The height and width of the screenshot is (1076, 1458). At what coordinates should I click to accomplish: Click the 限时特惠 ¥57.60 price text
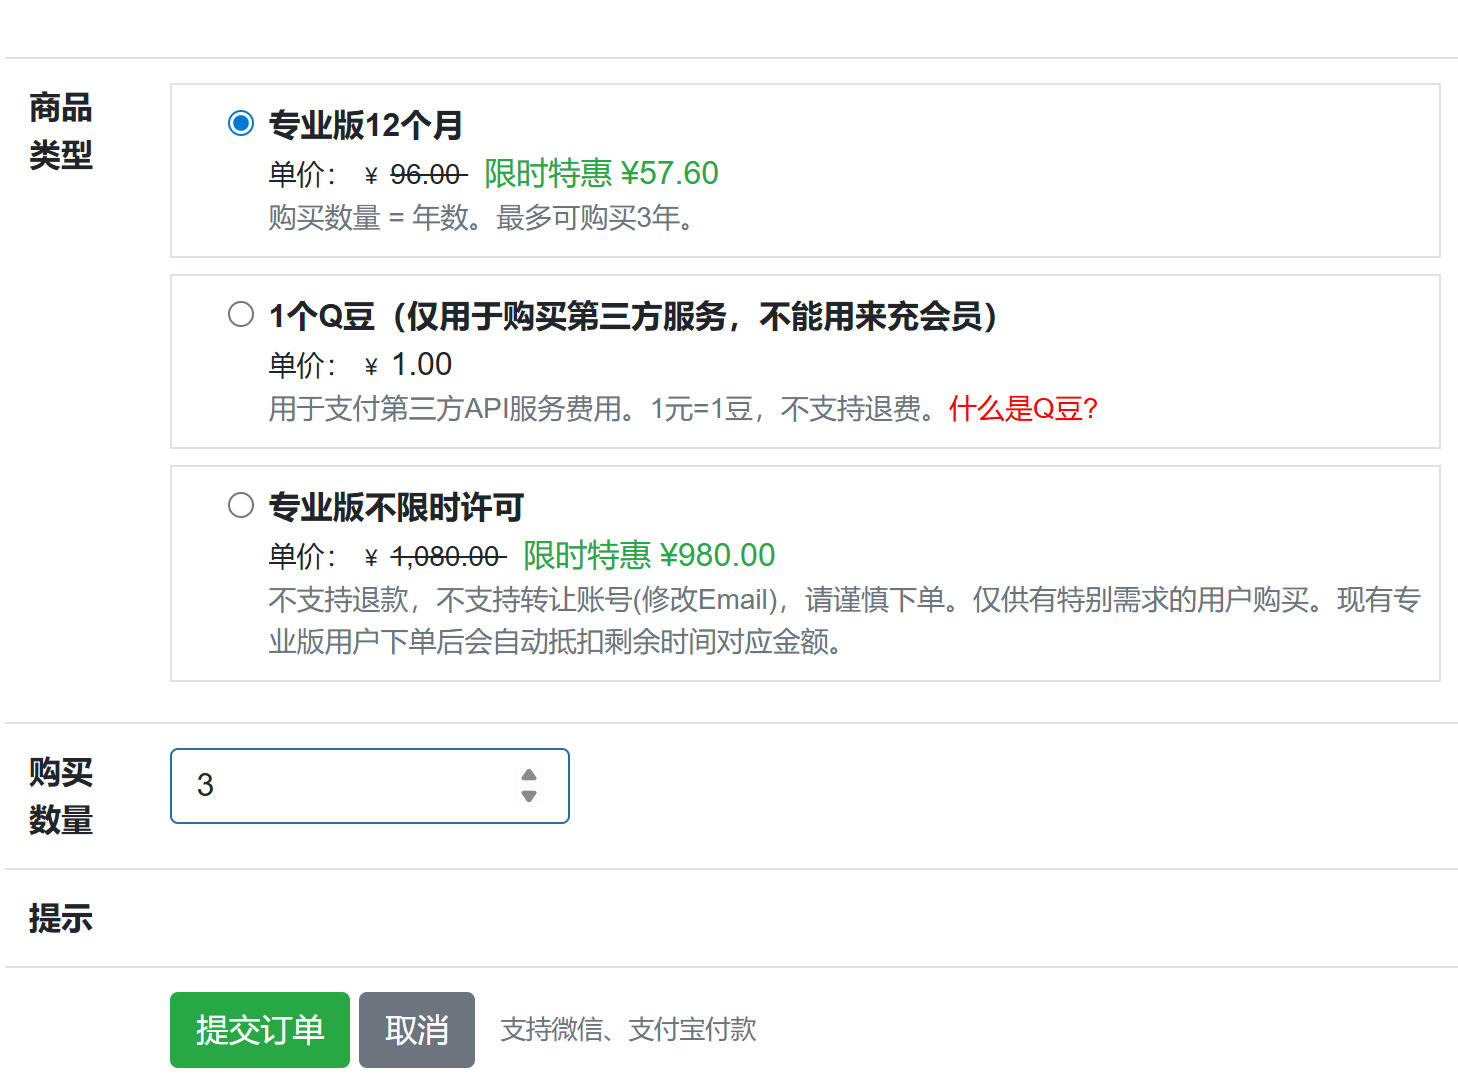tap(601, 173)
